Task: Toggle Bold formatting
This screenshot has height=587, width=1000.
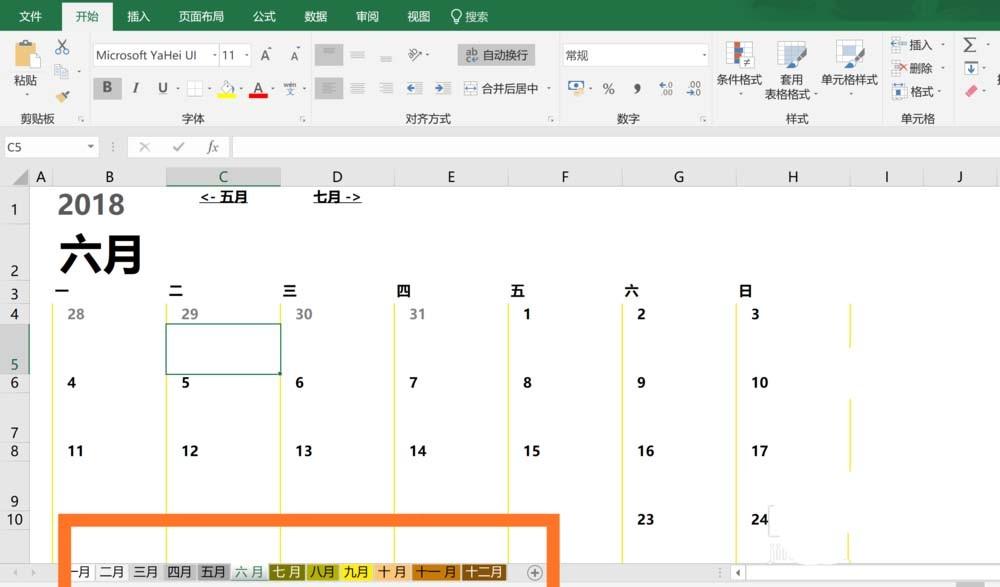Action: (x=106, y=86)
